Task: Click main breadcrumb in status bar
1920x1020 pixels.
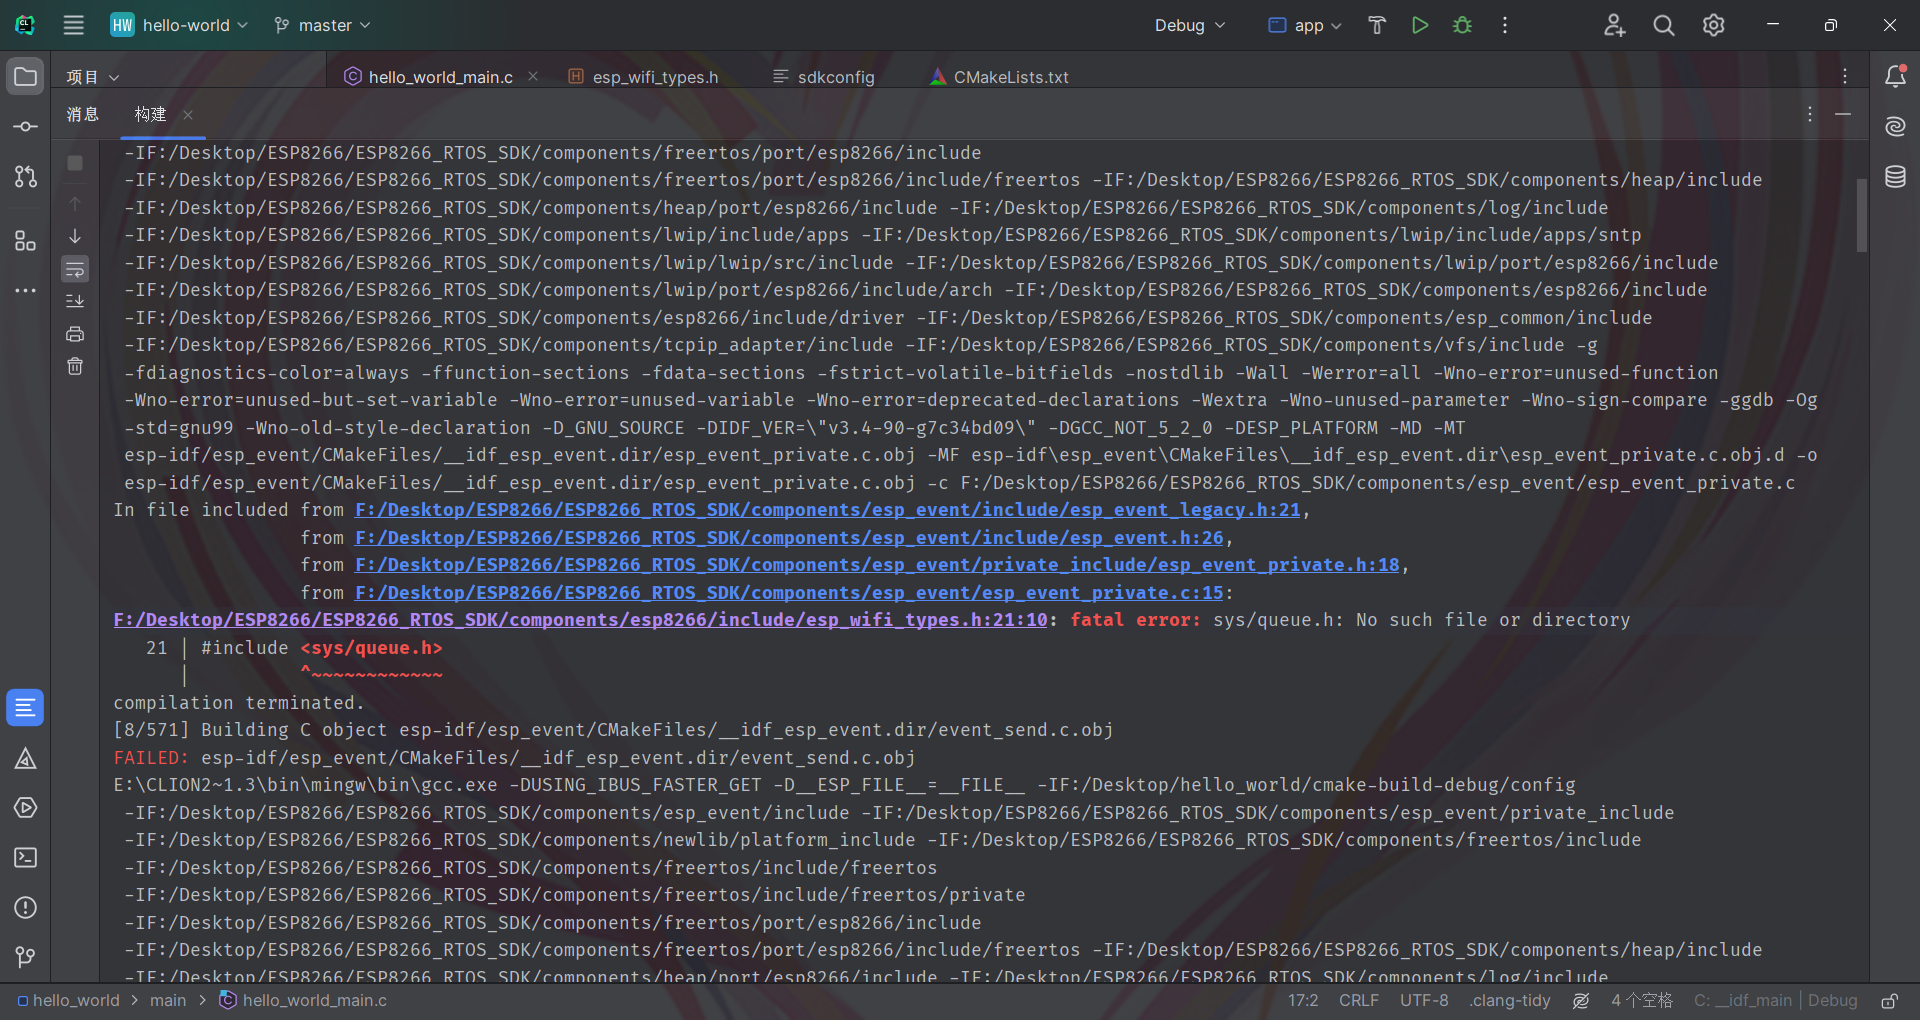Action: click(x=168, y=1001)
